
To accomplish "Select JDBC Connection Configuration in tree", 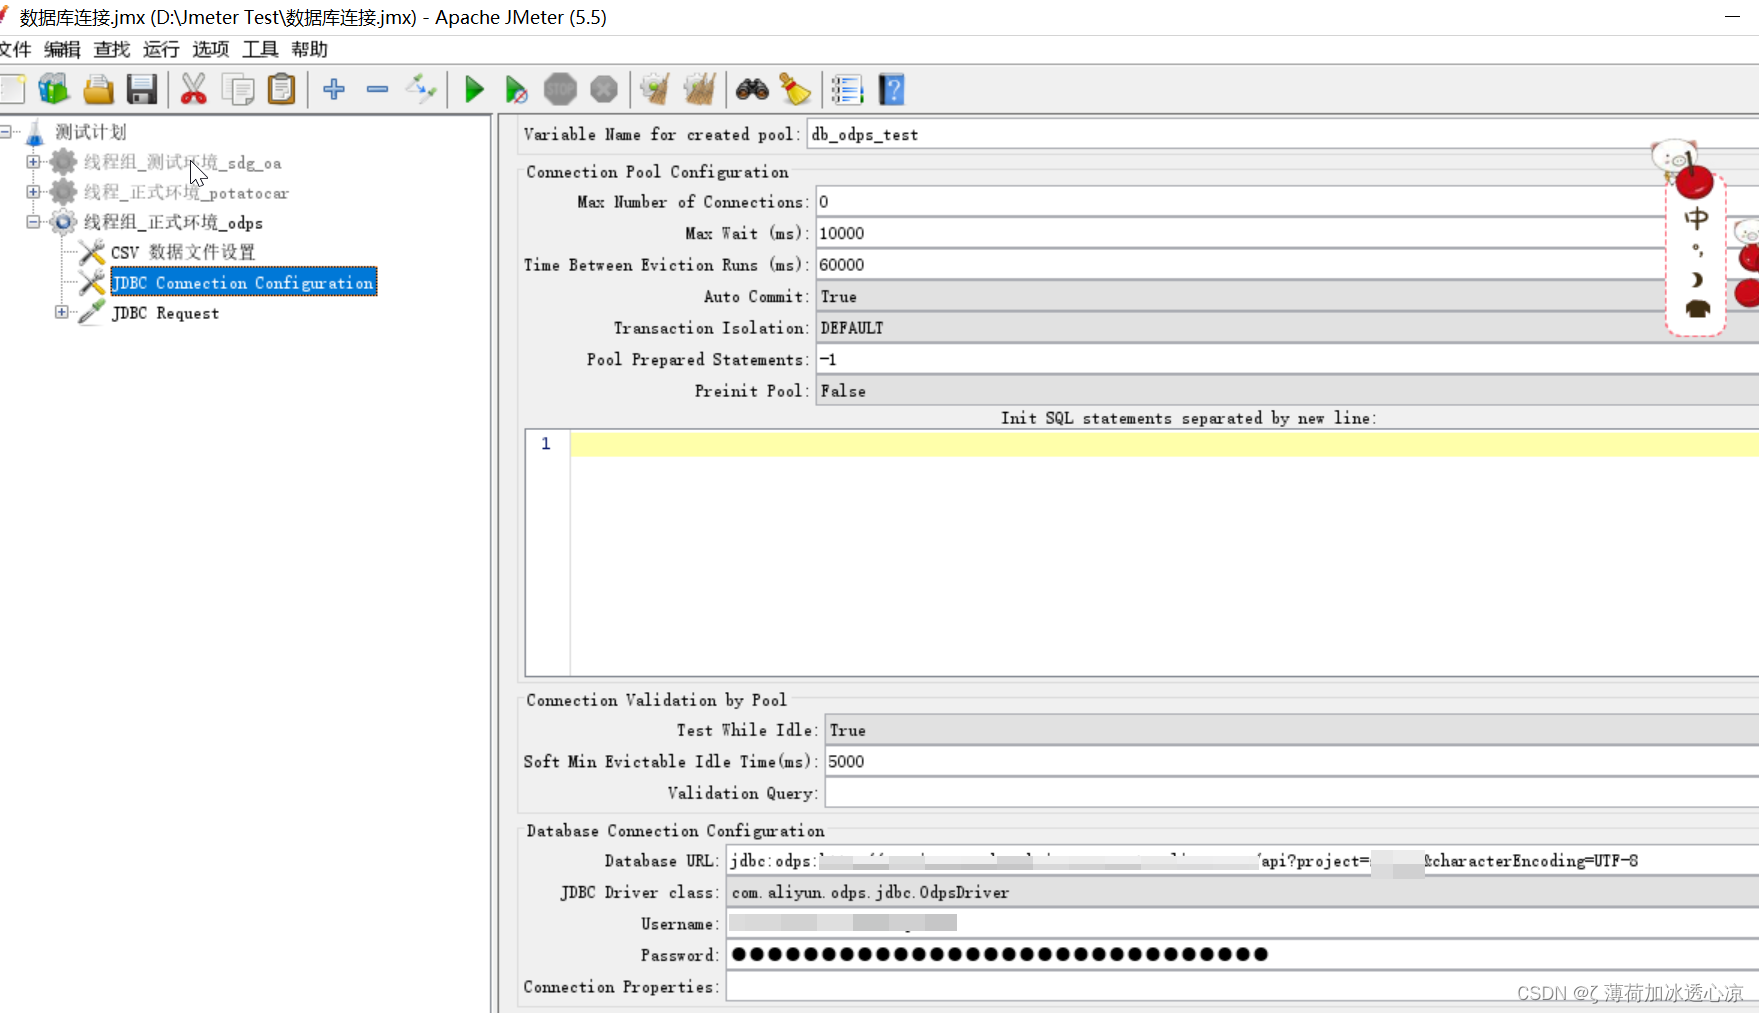I will pos(243,283).
